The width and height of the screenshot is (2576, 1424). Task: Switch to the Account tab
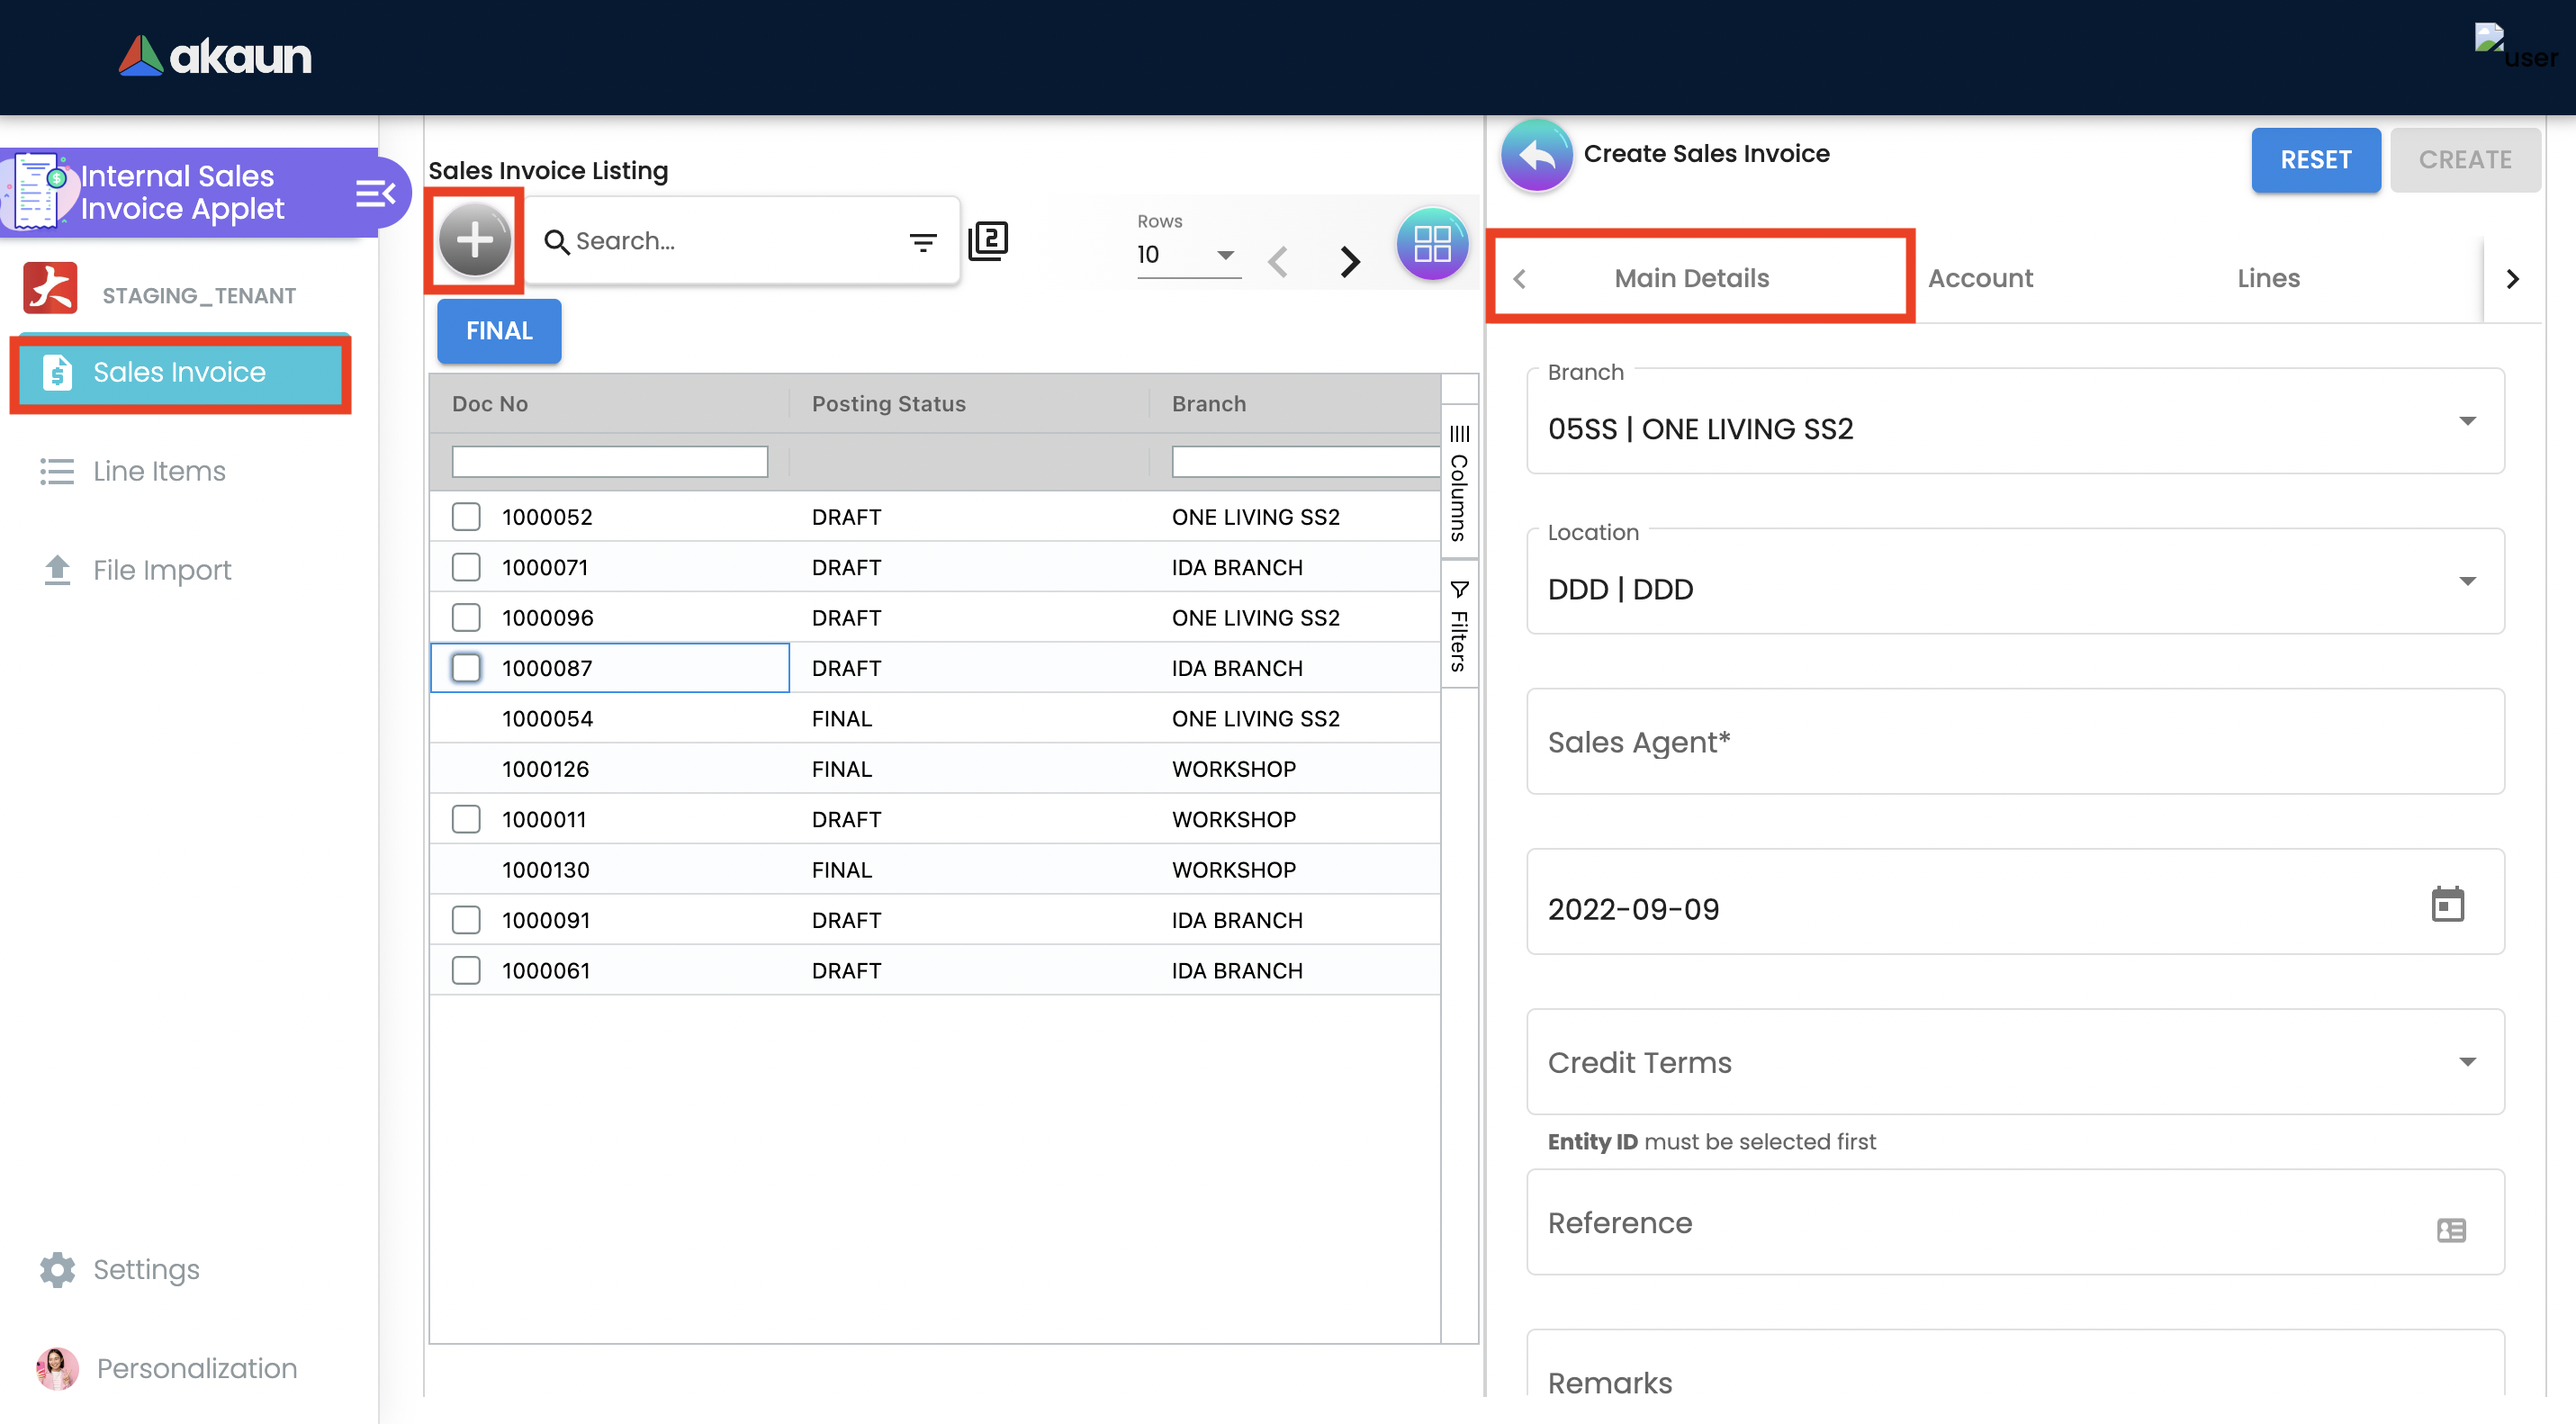(1979, 278)
